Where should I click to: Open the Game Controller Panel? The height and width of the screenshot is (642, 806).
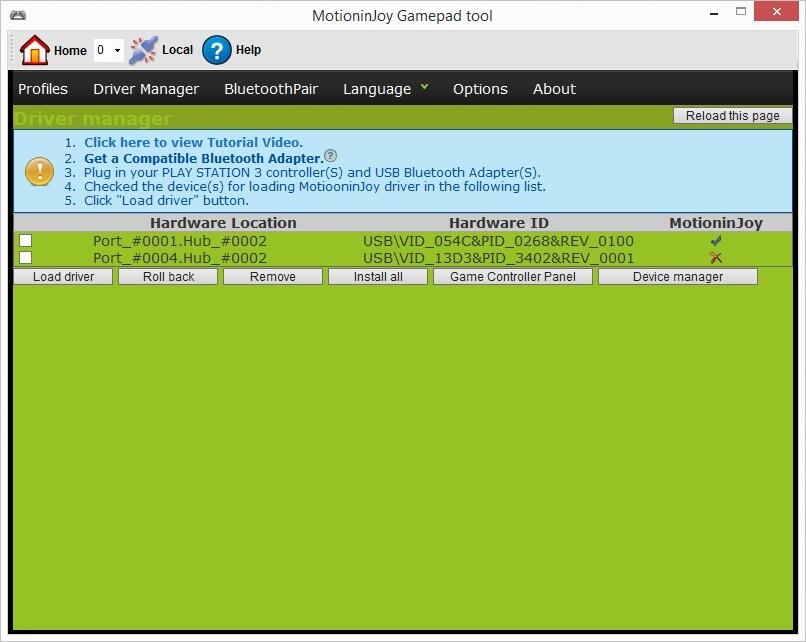[x=512, y=277]
